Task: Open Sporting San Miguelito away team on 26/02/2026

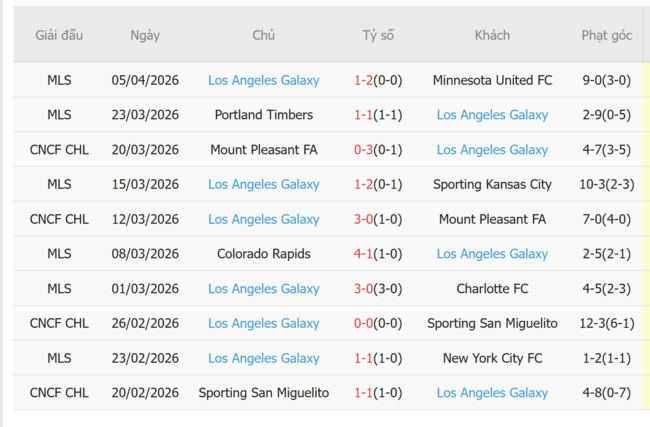Action: (492, 324)
